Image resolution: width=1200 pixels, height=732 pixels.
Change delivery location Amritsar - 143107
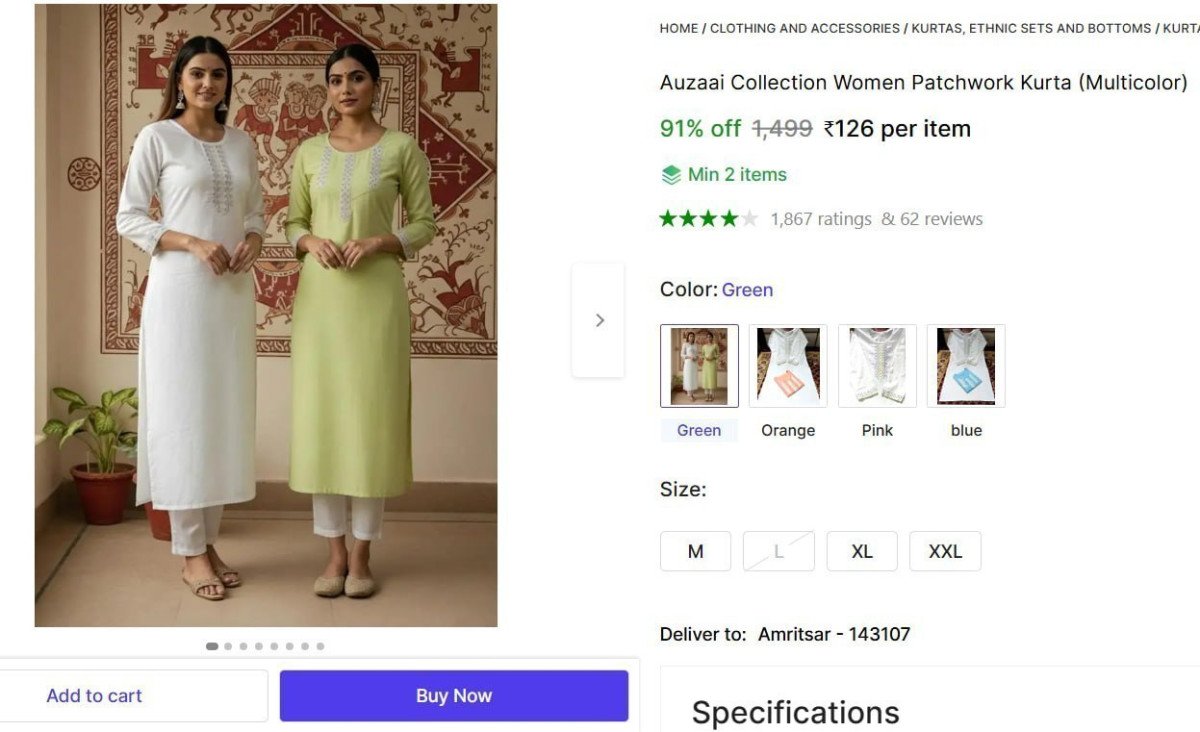pos(833,634)
